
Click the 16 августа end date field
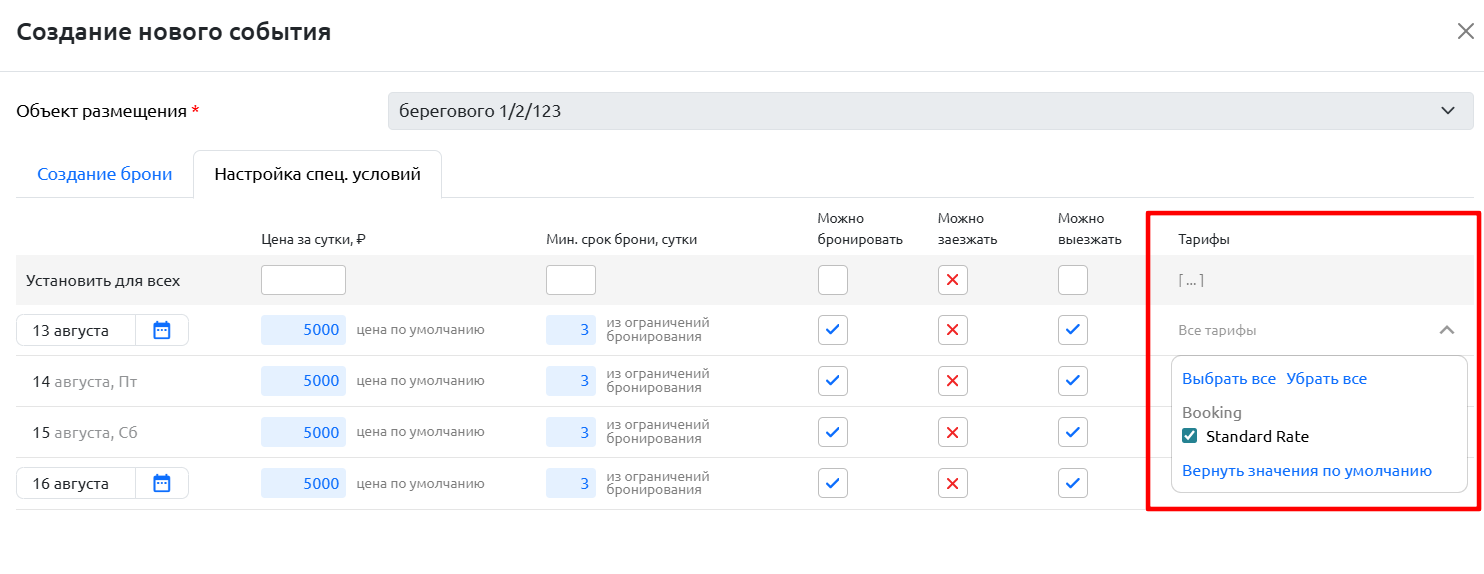pos(76,483)
